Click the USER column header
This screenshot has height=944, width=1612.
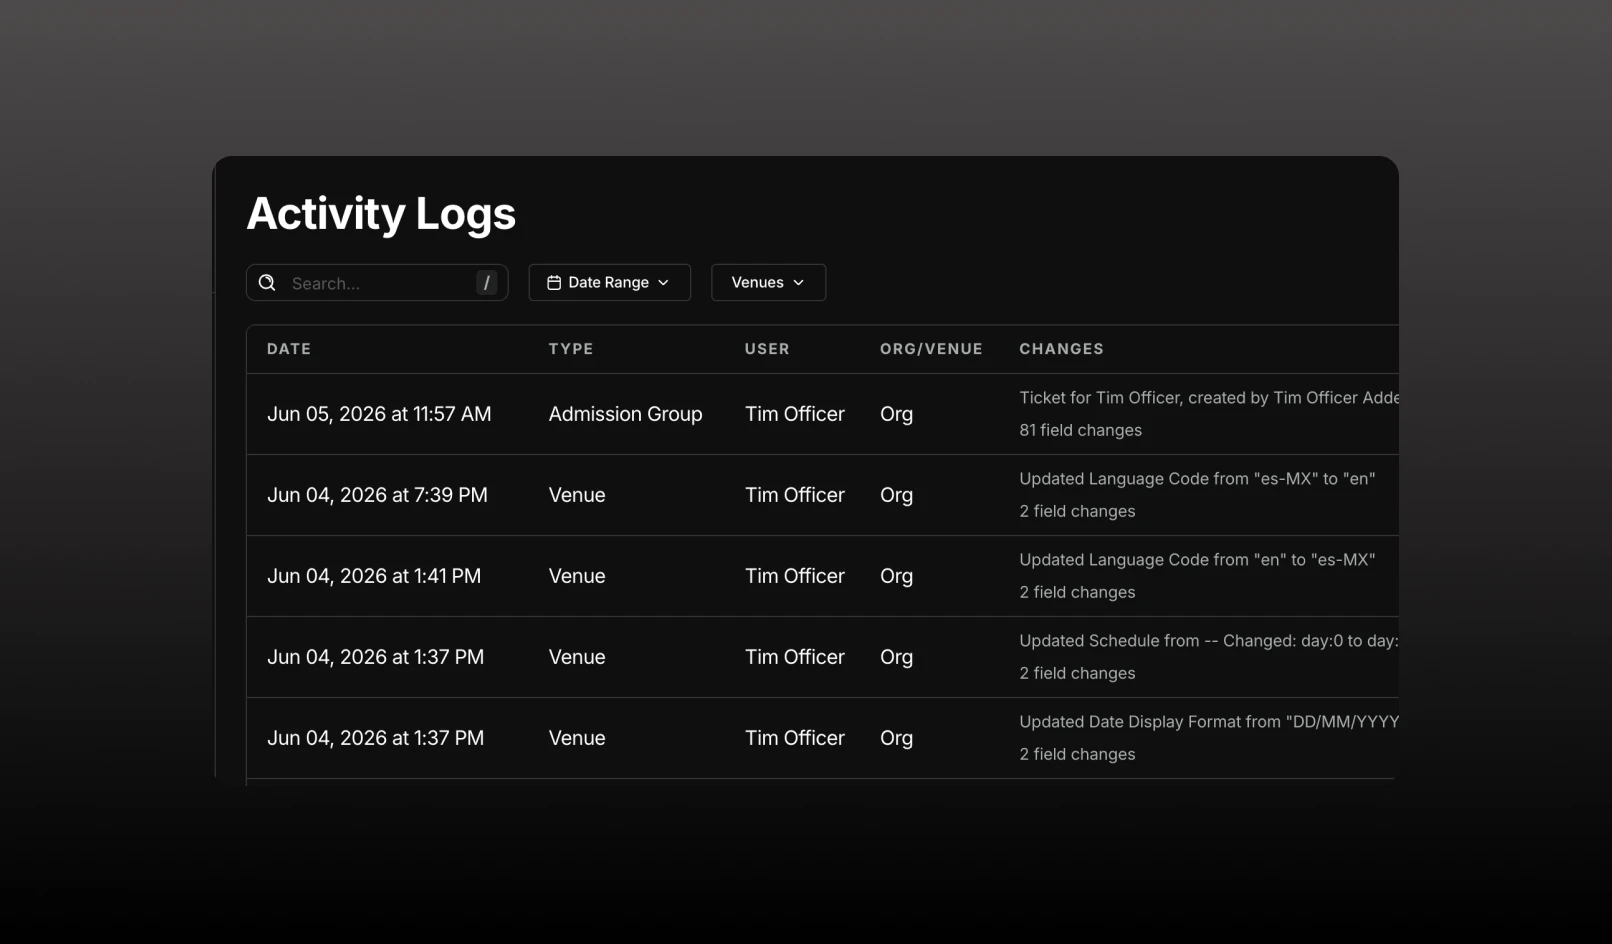coord(767,349)
